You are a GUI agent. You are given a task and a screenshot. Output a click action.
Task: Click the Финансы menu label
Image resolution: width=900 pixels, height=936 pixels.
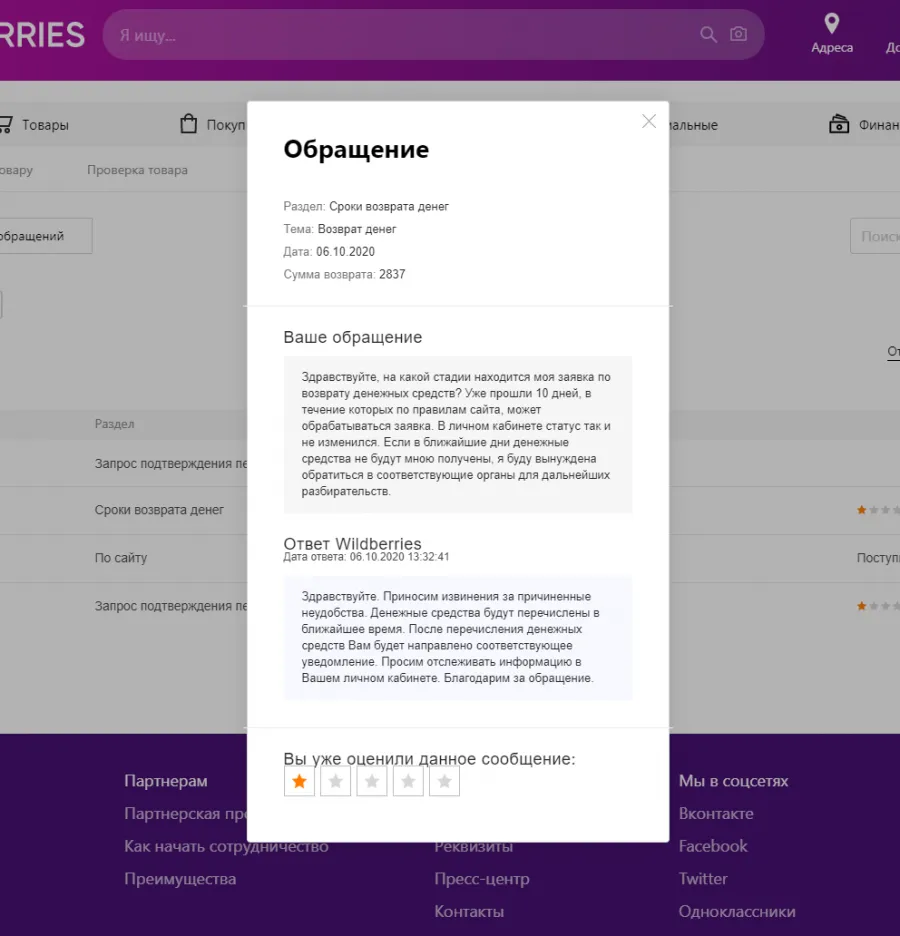click(879, 125)
